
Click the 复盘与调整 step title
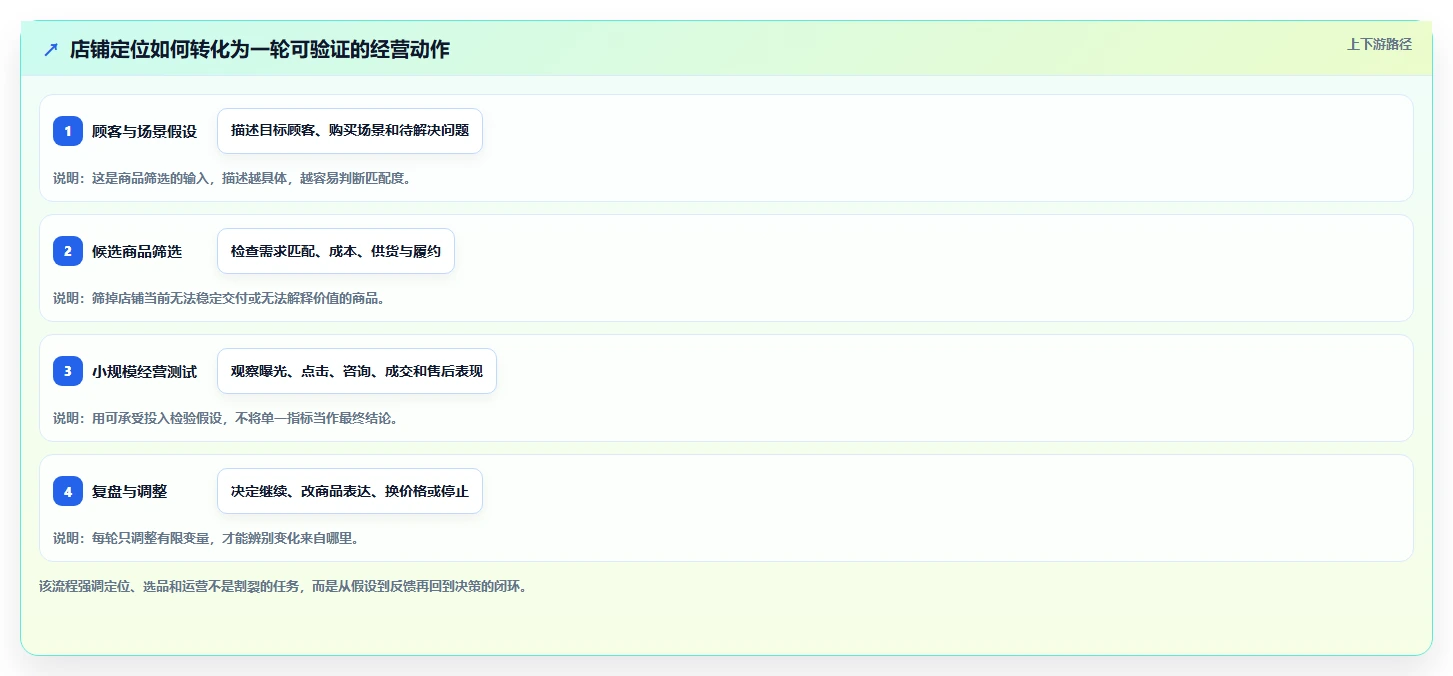point(129,491)
